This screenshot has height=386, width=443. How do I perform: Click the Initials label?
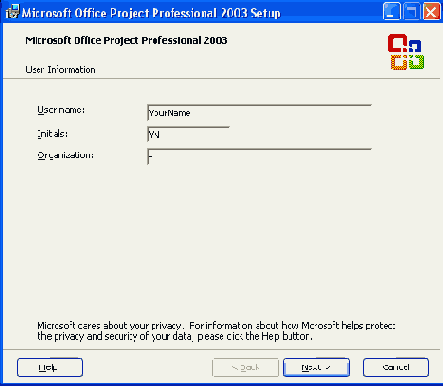[53, 134]
